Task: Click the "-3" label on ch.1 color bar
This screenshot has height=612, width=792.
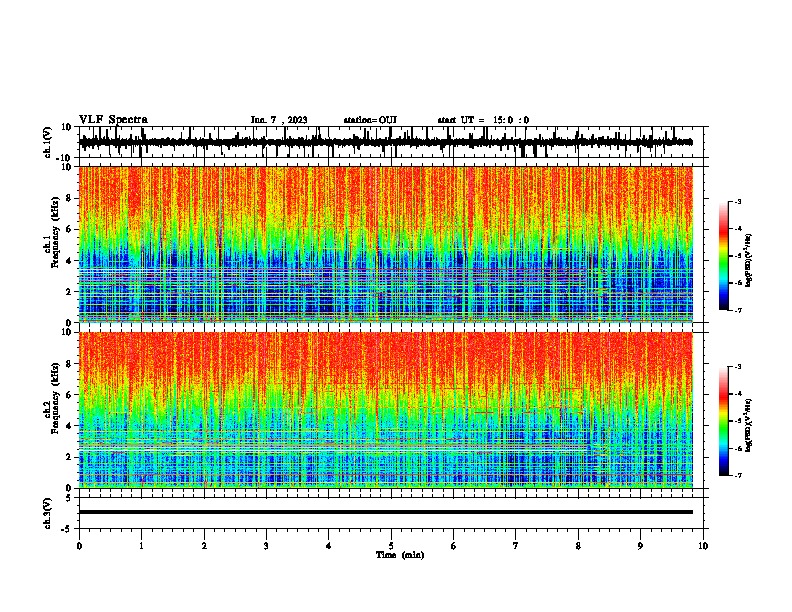Action: 738,201
